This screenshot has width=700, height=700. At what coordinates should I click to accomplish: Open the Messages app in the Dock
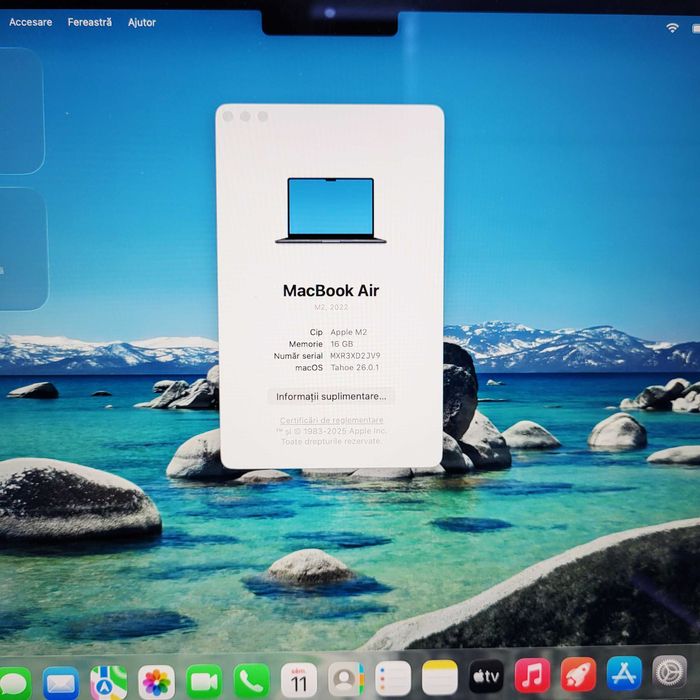(x=14, y=683)
